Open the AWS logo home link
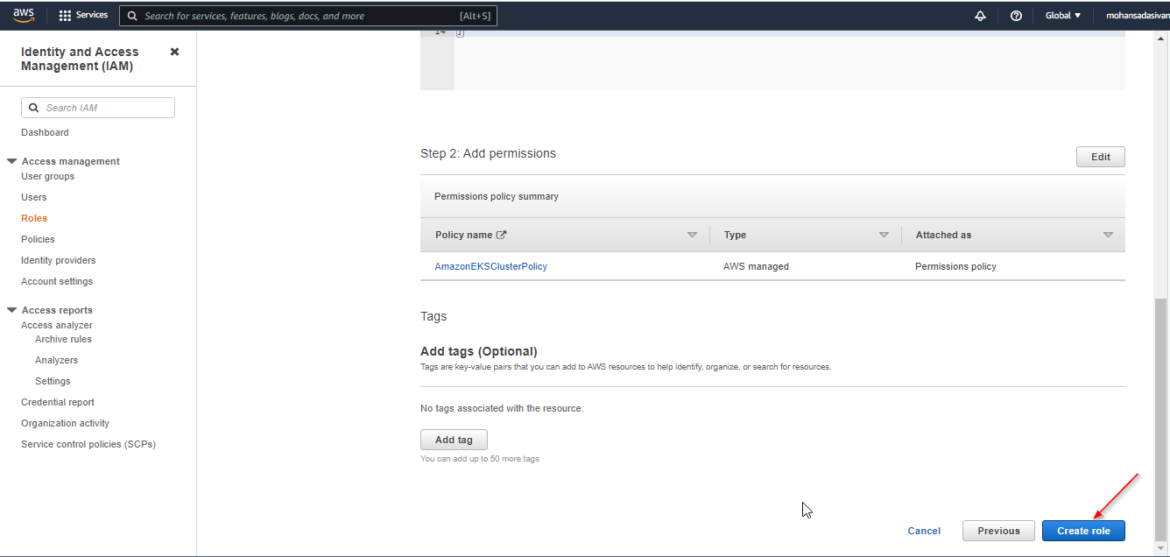 (x=24, y=16)
